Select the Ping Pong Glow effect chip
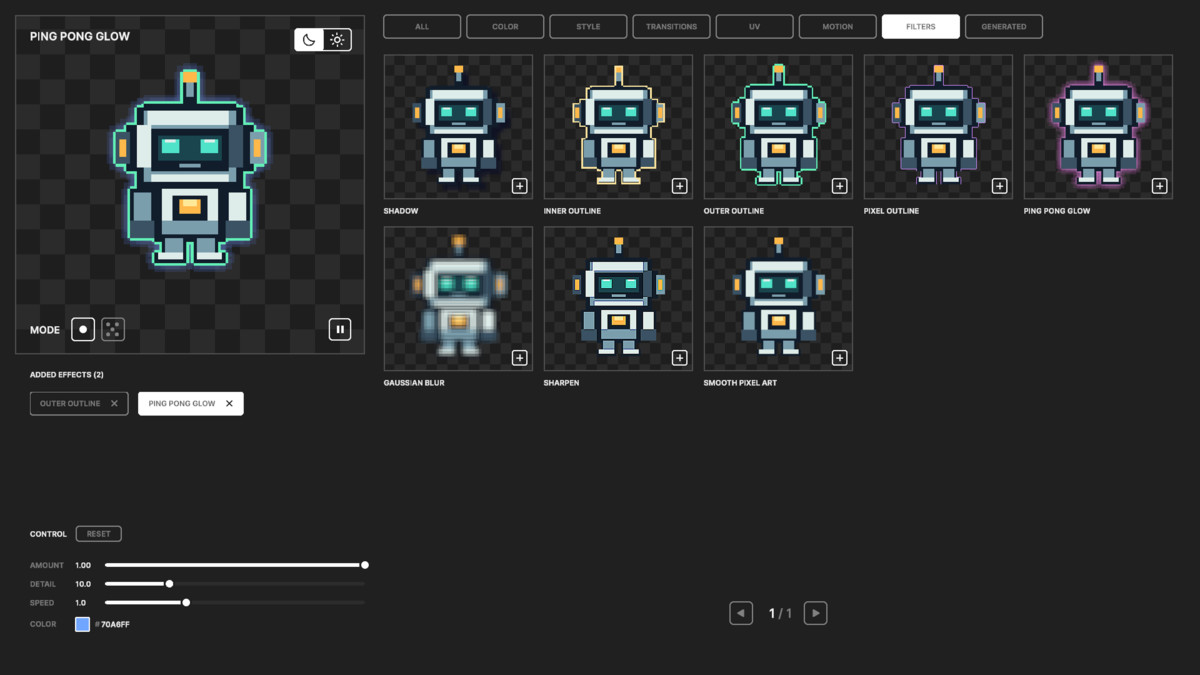 coord(191,403)
